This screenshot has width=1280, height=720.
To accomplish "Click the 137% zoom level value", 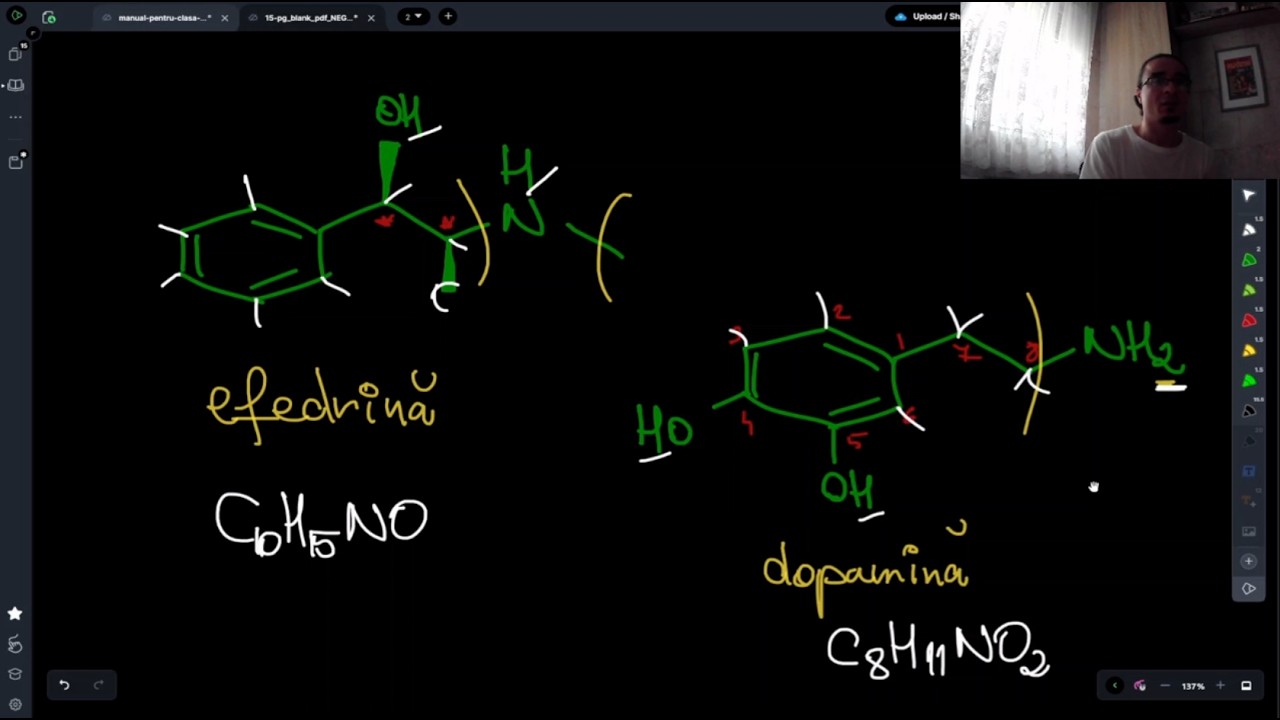I will [1192, 686].
